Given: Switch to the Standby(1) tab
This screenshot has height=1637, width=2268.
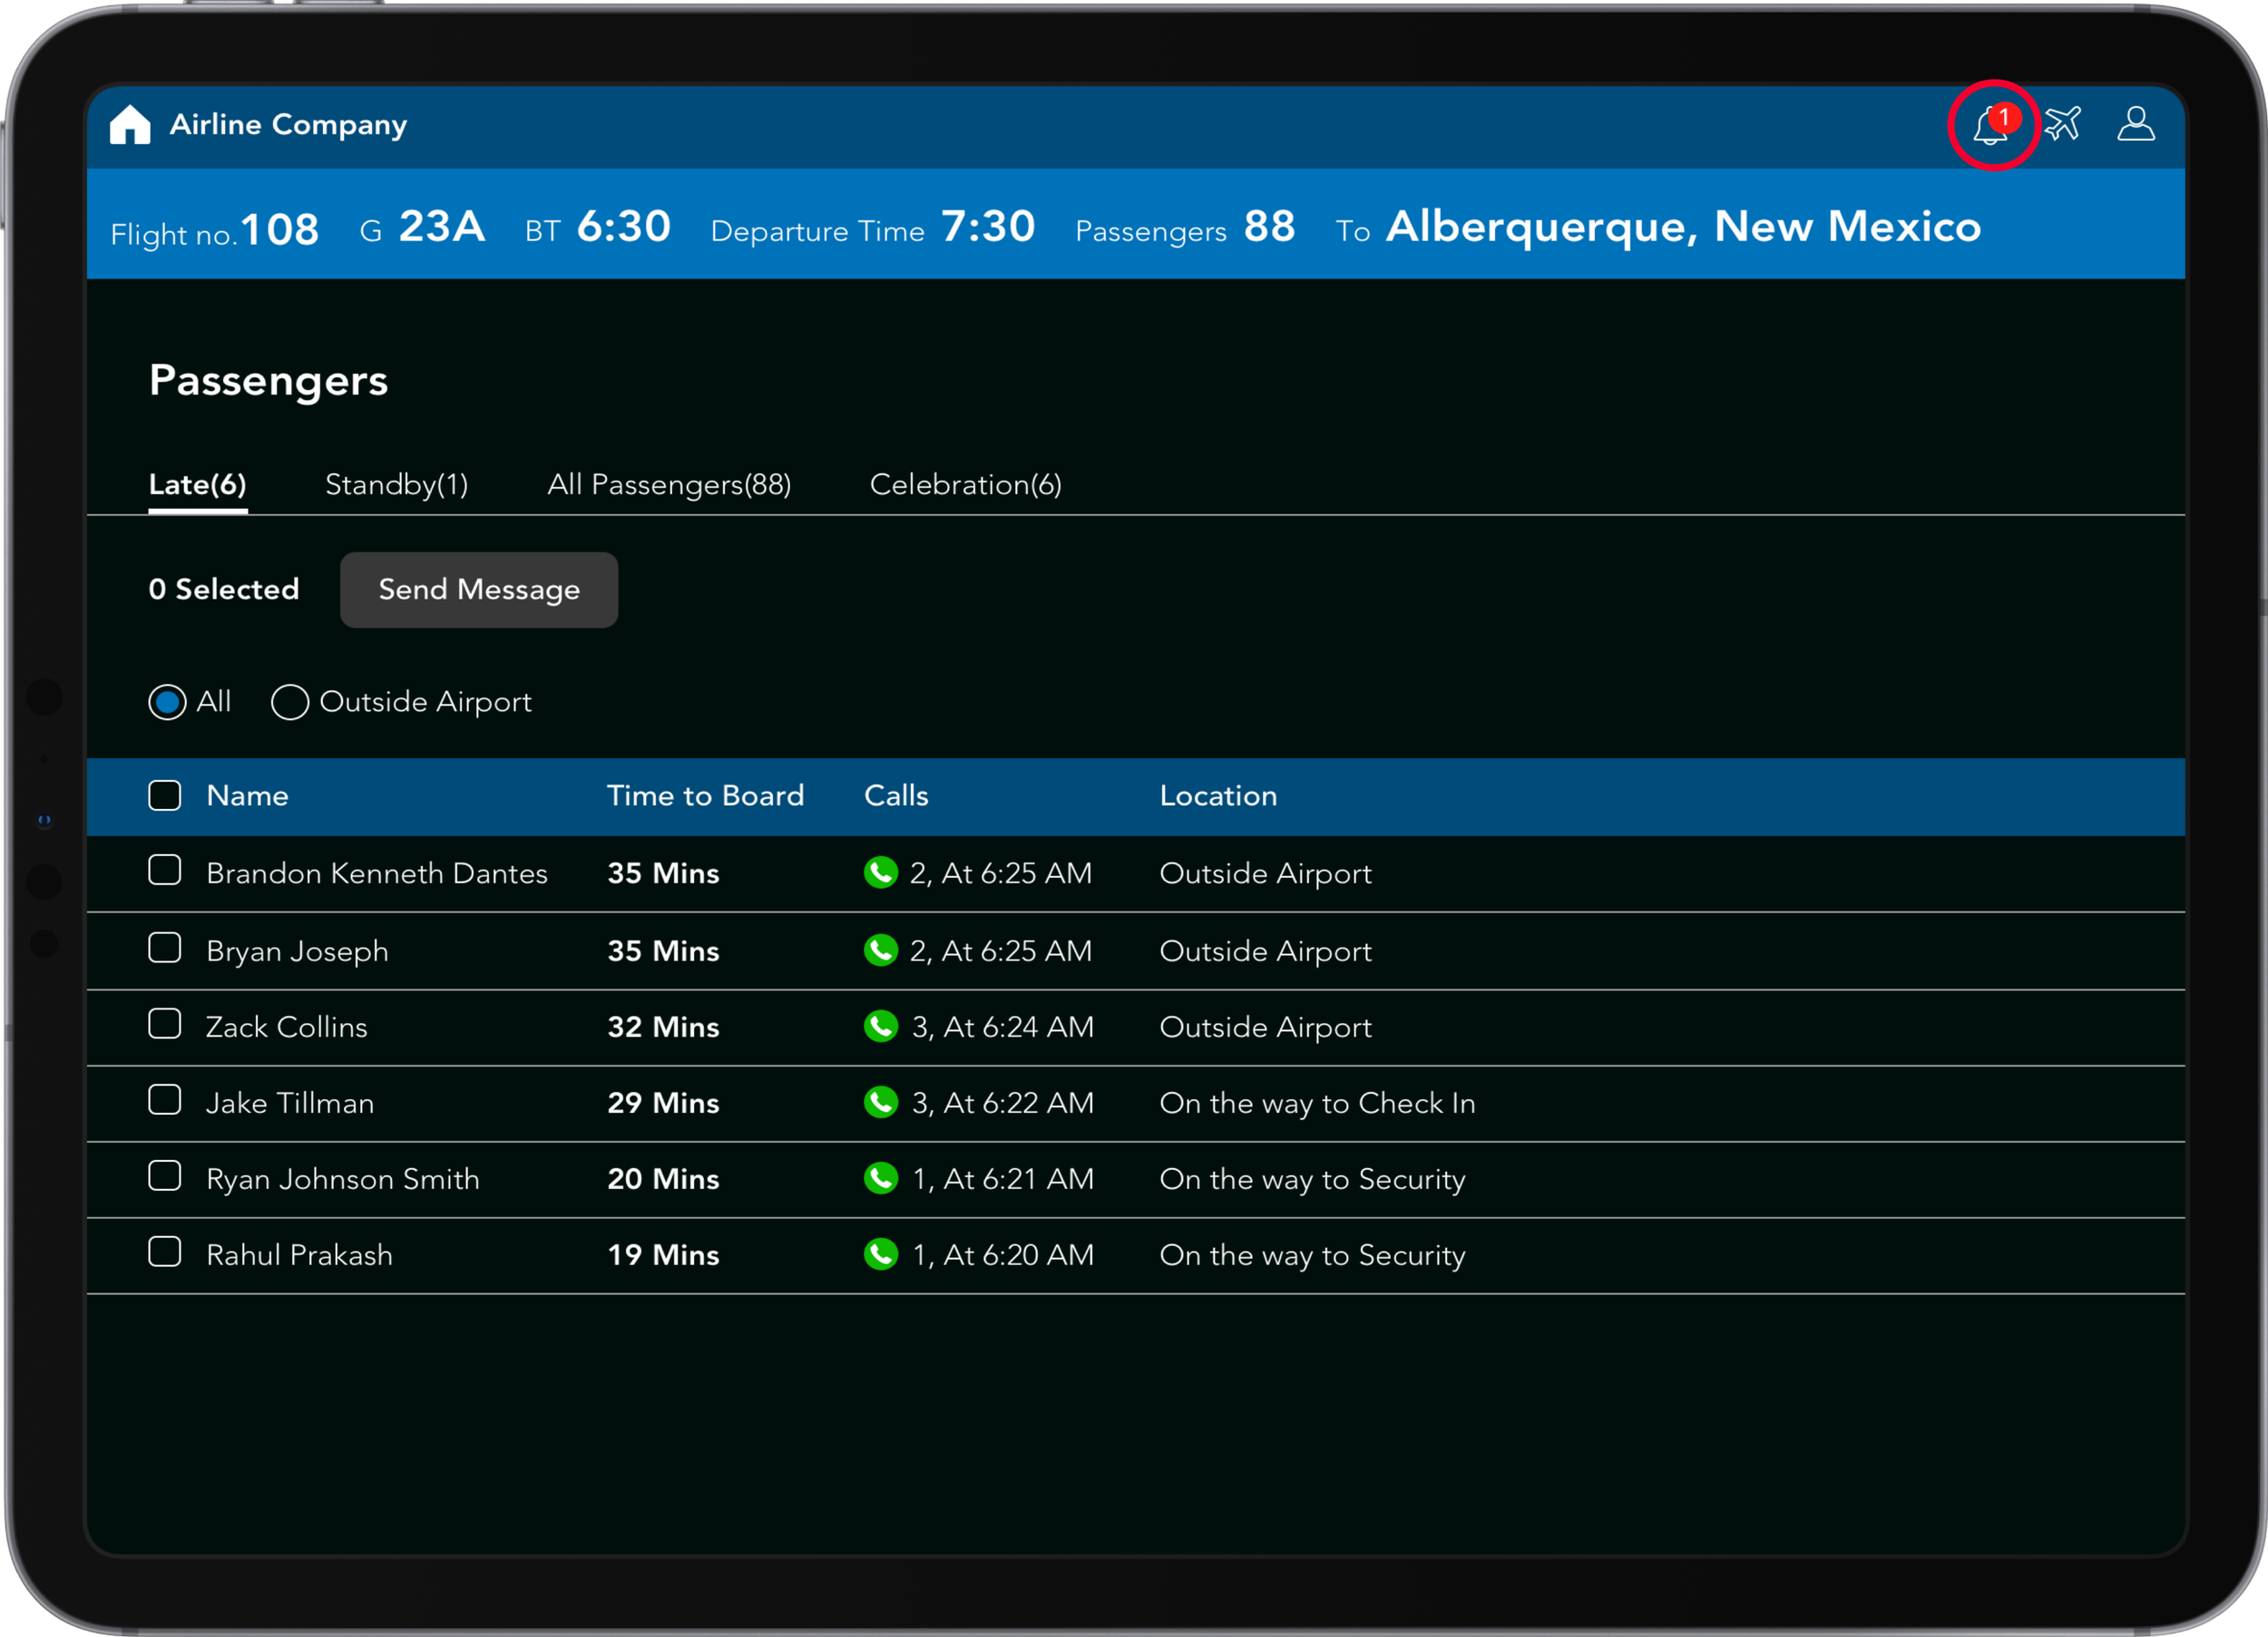Looking at the screenshot, I should click(396, 485).
